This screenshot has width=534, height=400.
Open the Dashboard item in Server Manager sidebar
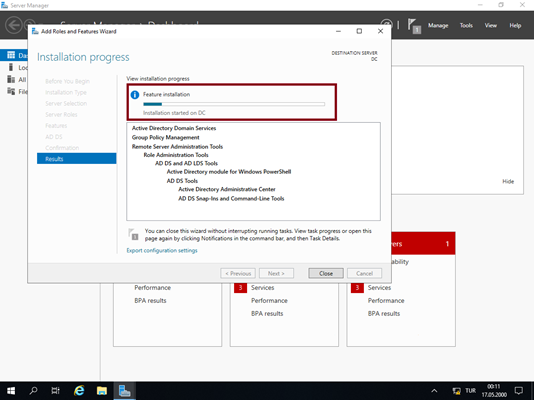(x=14, y=55)
